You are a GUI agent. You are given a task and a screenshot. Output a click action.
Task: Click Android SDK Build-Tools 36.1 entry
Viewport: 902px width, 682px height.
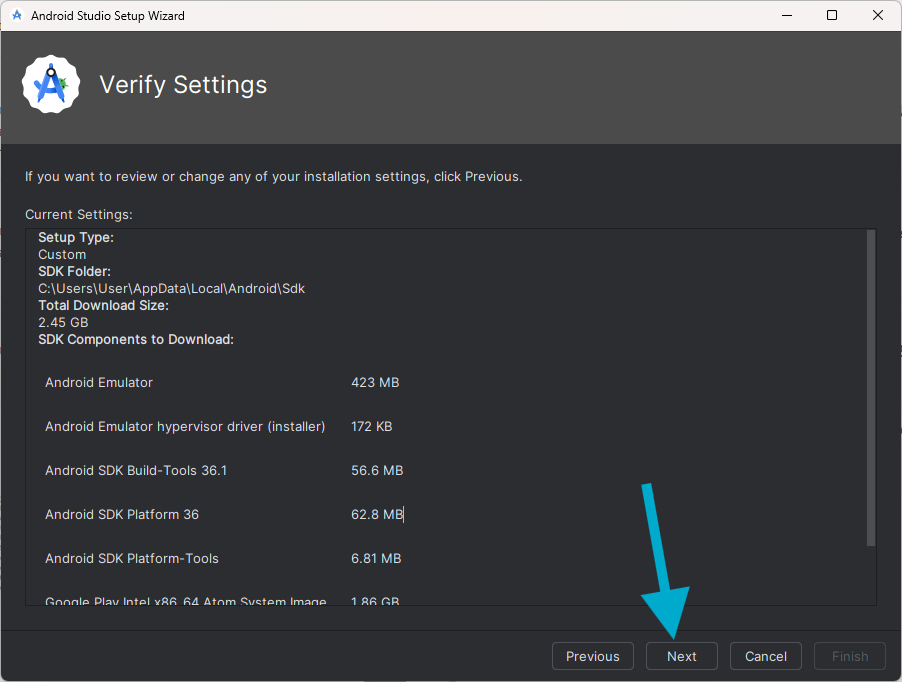(136, 471)
